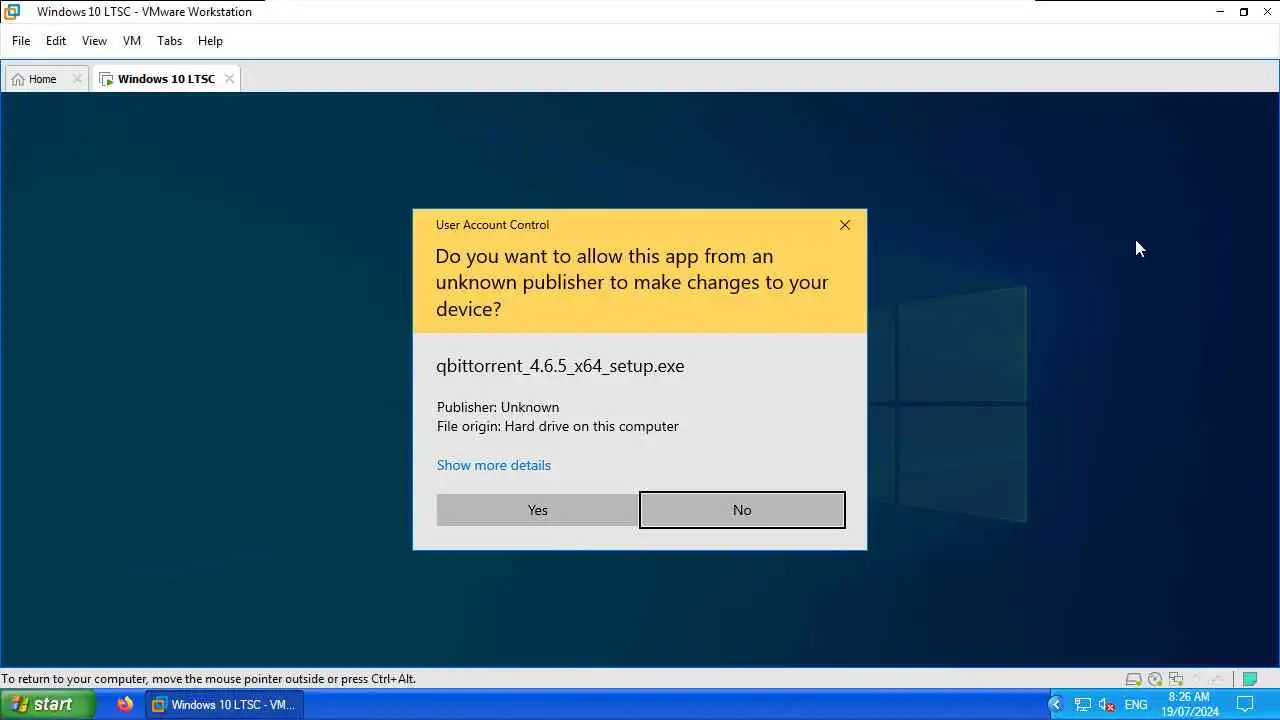Launch Firefox from the taskbar

click(125, 704)
